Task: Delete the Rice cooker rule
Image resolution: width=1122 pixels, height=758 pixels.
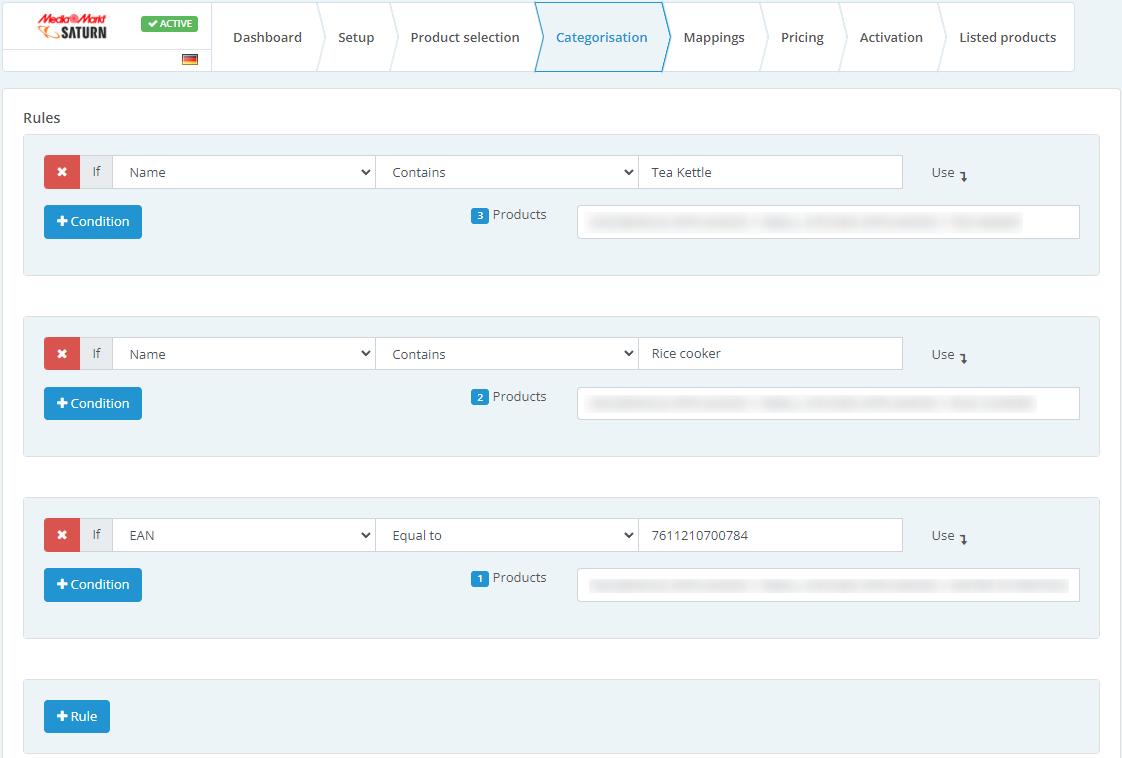Action: point(62,354)
